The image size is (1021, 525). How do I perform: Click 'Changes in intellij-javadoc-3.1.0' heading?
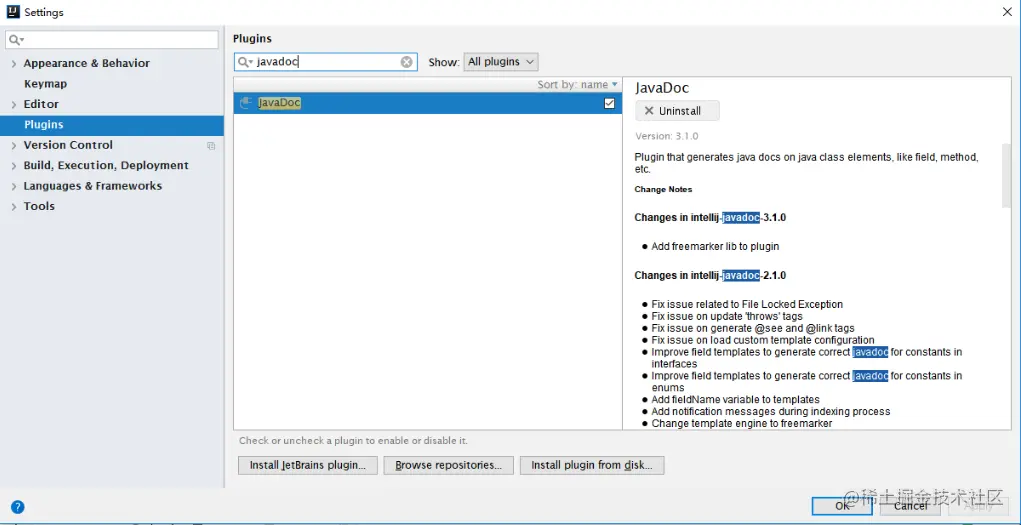point(710,218)
